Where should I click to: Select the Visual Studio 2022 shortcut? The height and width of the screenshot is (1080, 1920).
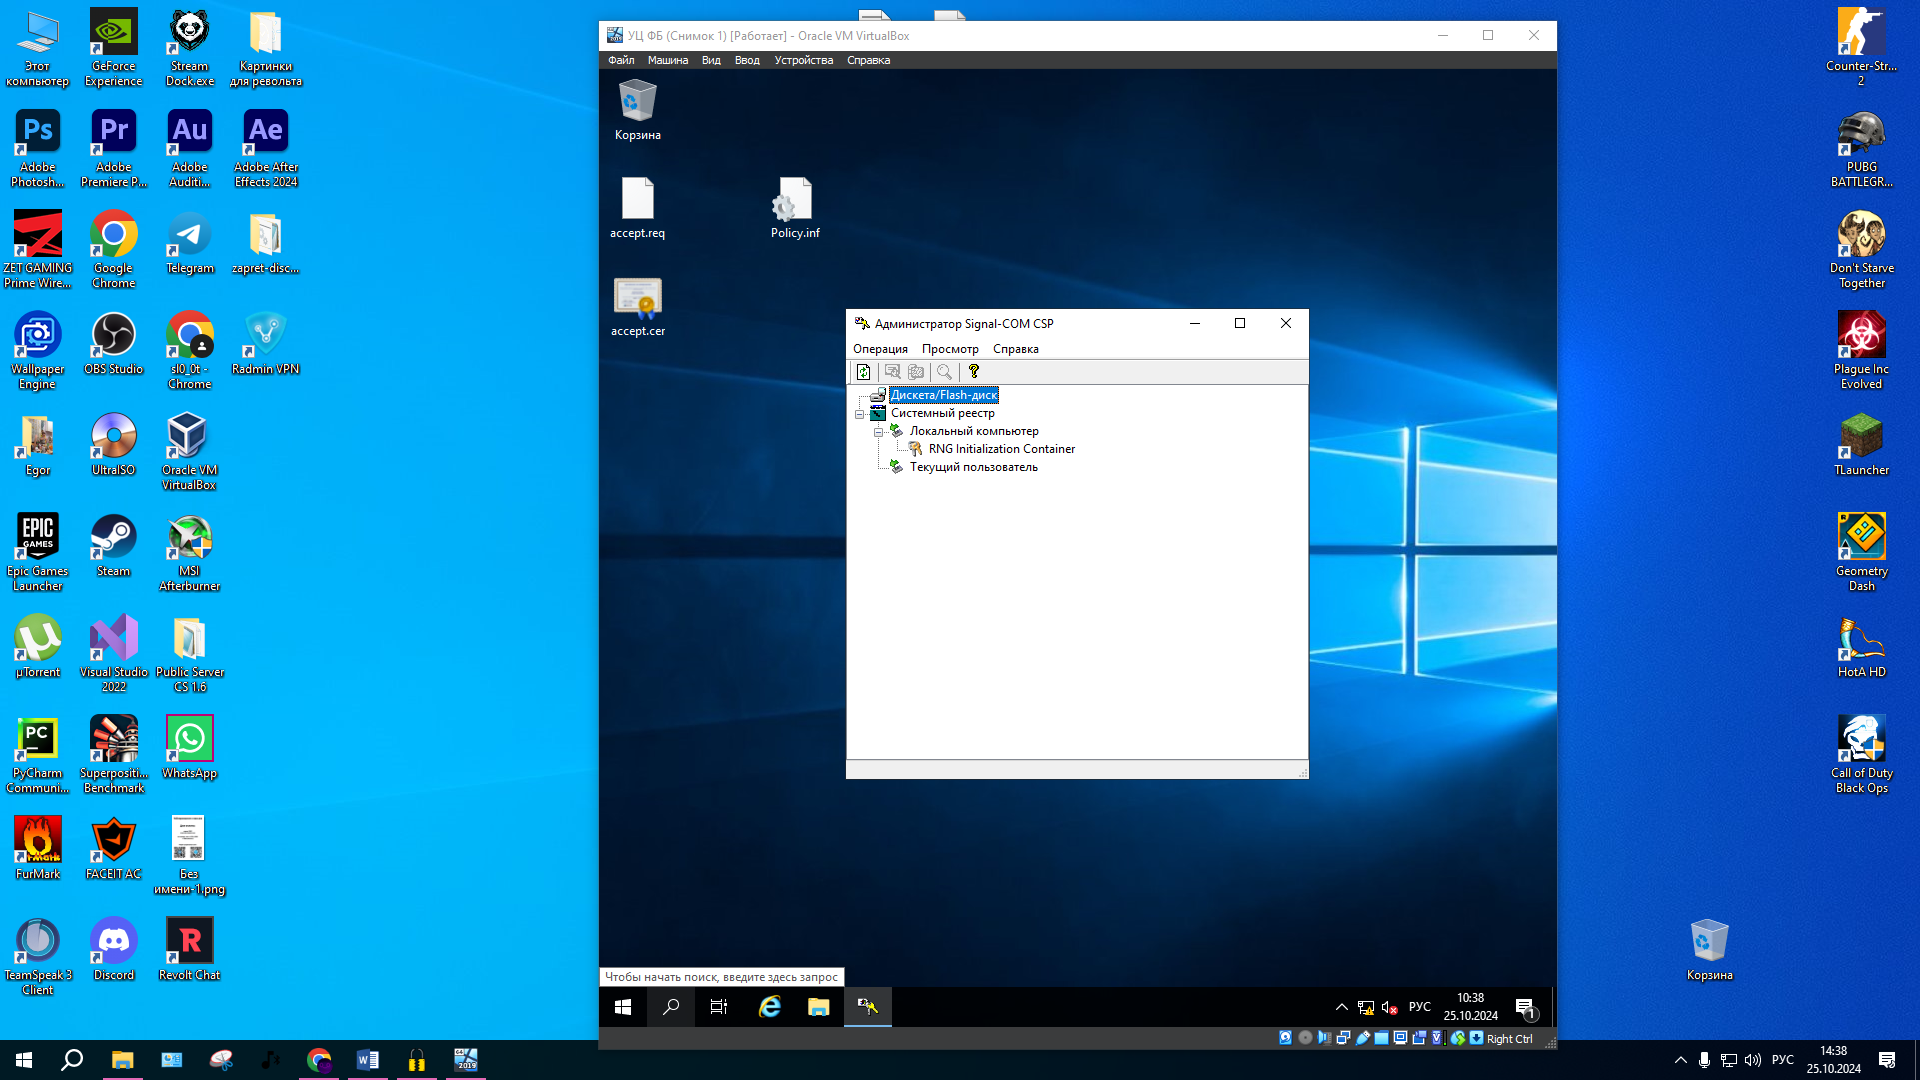coord(114,654)
